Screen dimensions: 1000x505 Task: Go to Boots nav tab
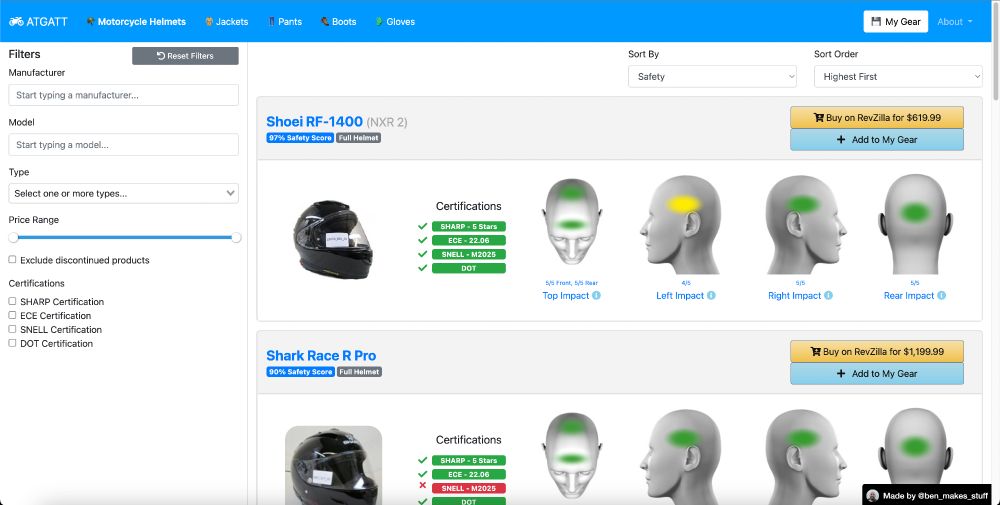click(x=339, y=22)
